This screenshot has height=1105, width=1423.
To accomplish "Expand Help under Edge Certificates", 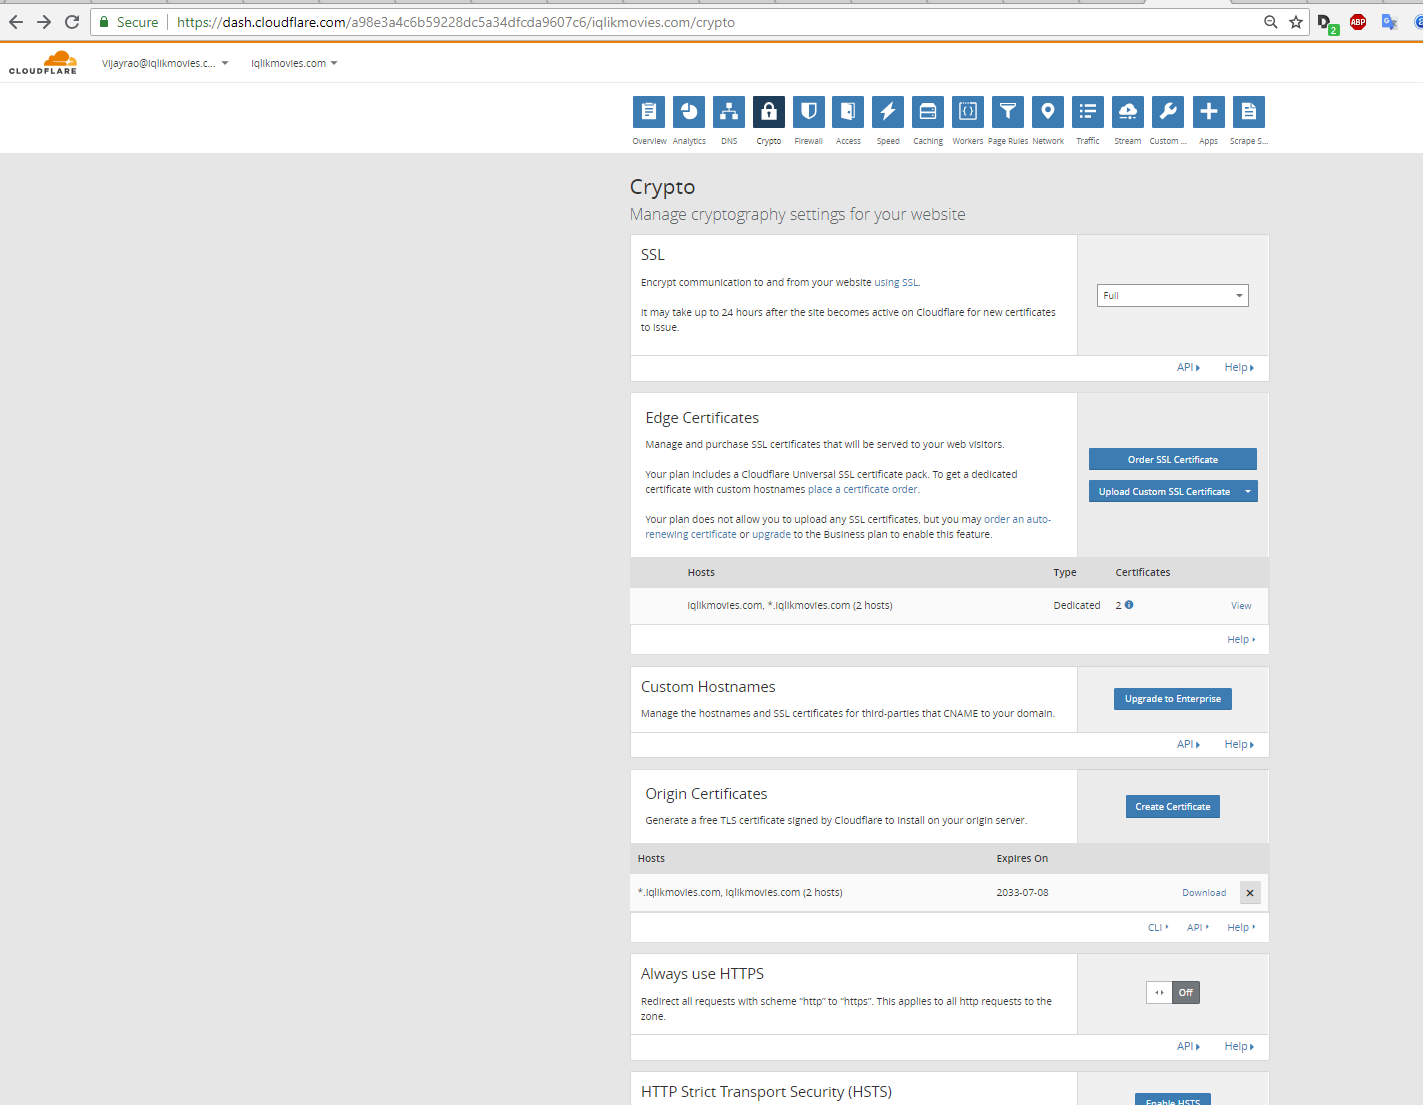I will [x=1241, y=640].
